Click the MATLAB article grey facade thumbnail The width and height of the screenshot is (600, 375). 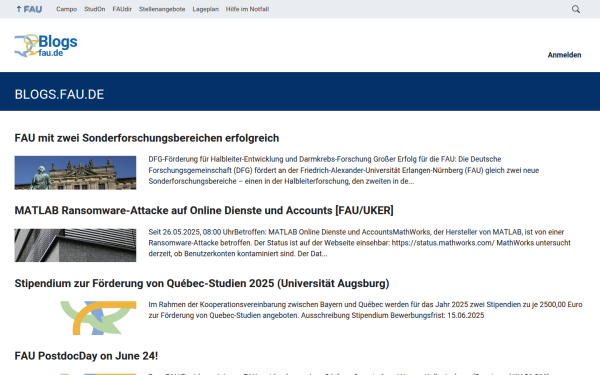[75, 245]
